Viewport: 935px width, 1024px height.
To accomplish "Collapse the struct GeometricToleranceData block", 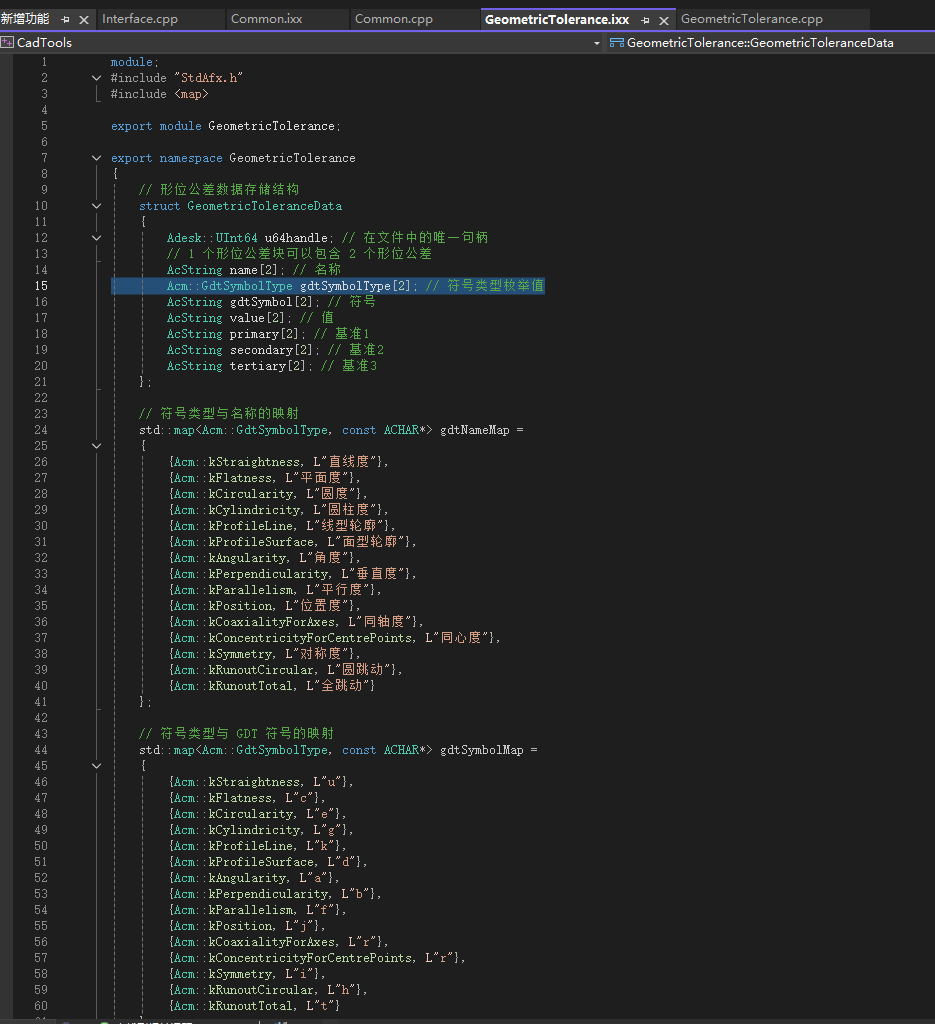I will tap(97, 206).
